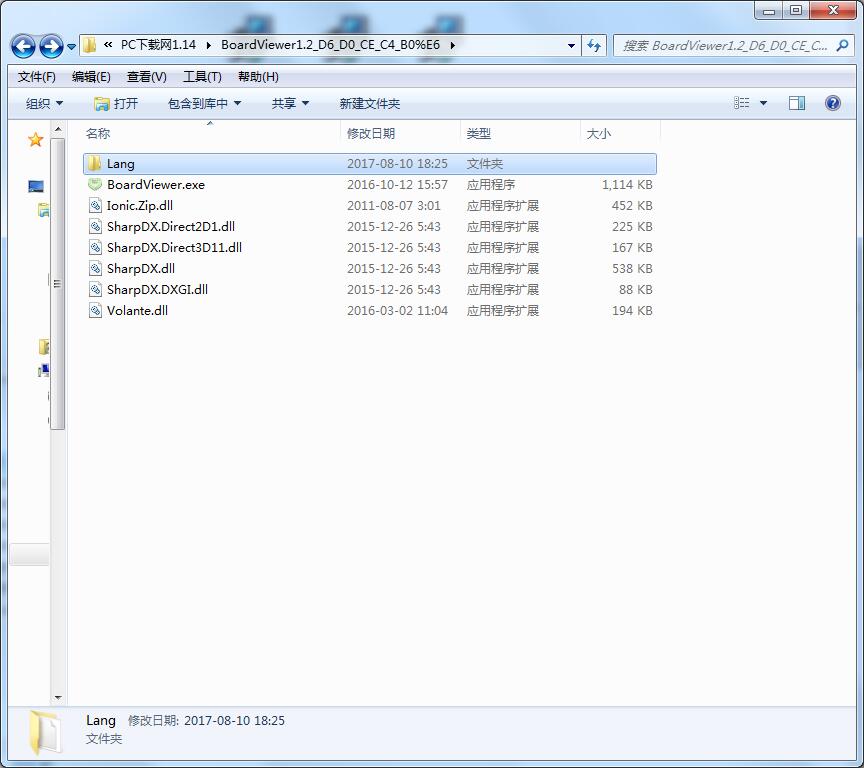The height and width of the screenshot is (768, 864).
Task: Click the refresh icon beside address bar
Action: (x=595, y=45)
